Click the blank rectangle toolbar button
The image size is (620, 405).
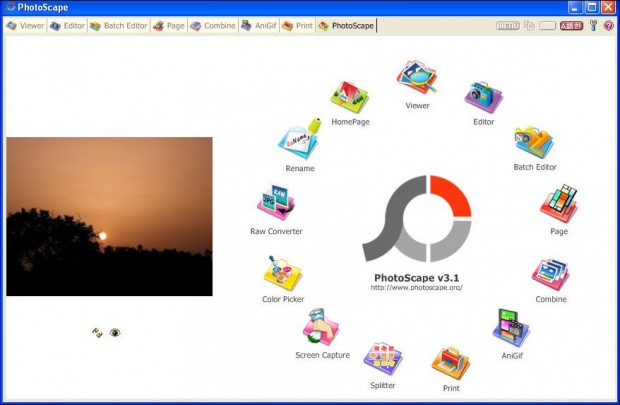[548, 26]
